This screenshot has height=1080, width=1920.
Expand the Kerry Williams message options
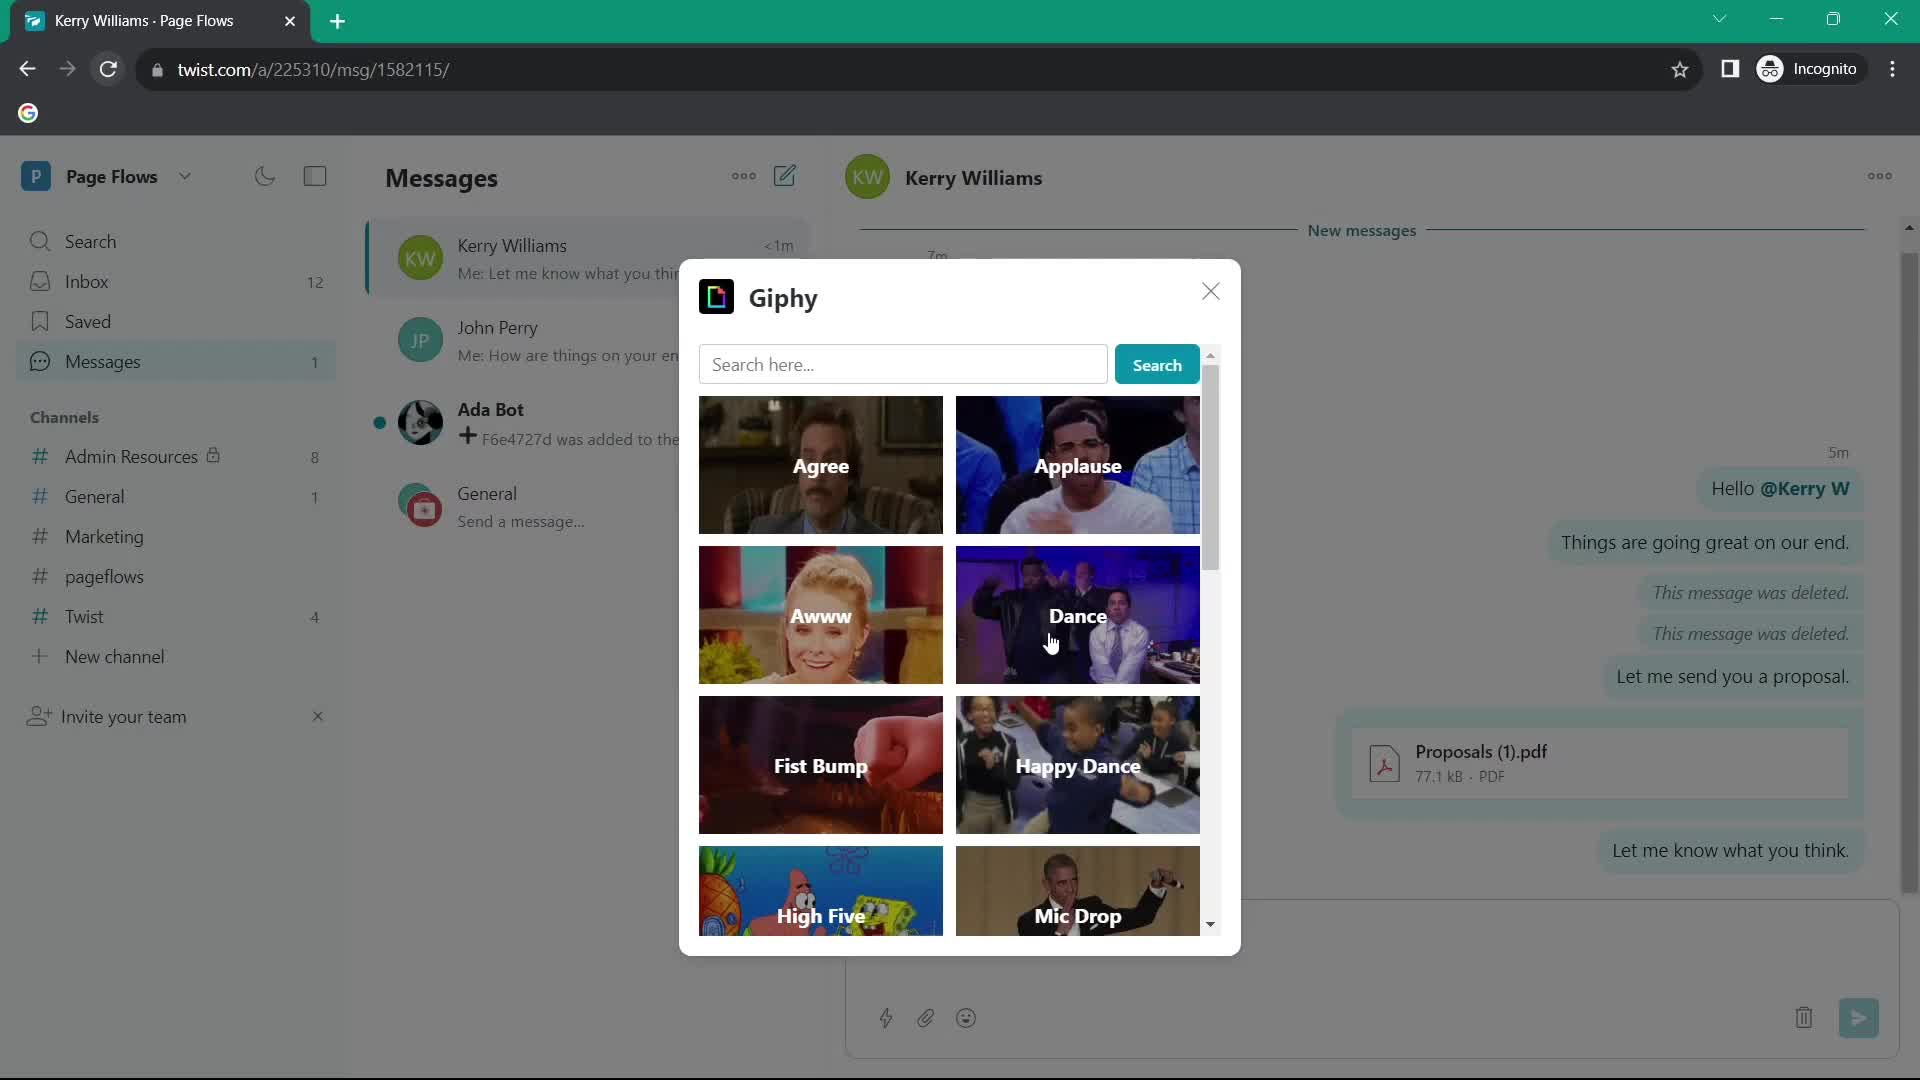click(x=1879, y=177)
